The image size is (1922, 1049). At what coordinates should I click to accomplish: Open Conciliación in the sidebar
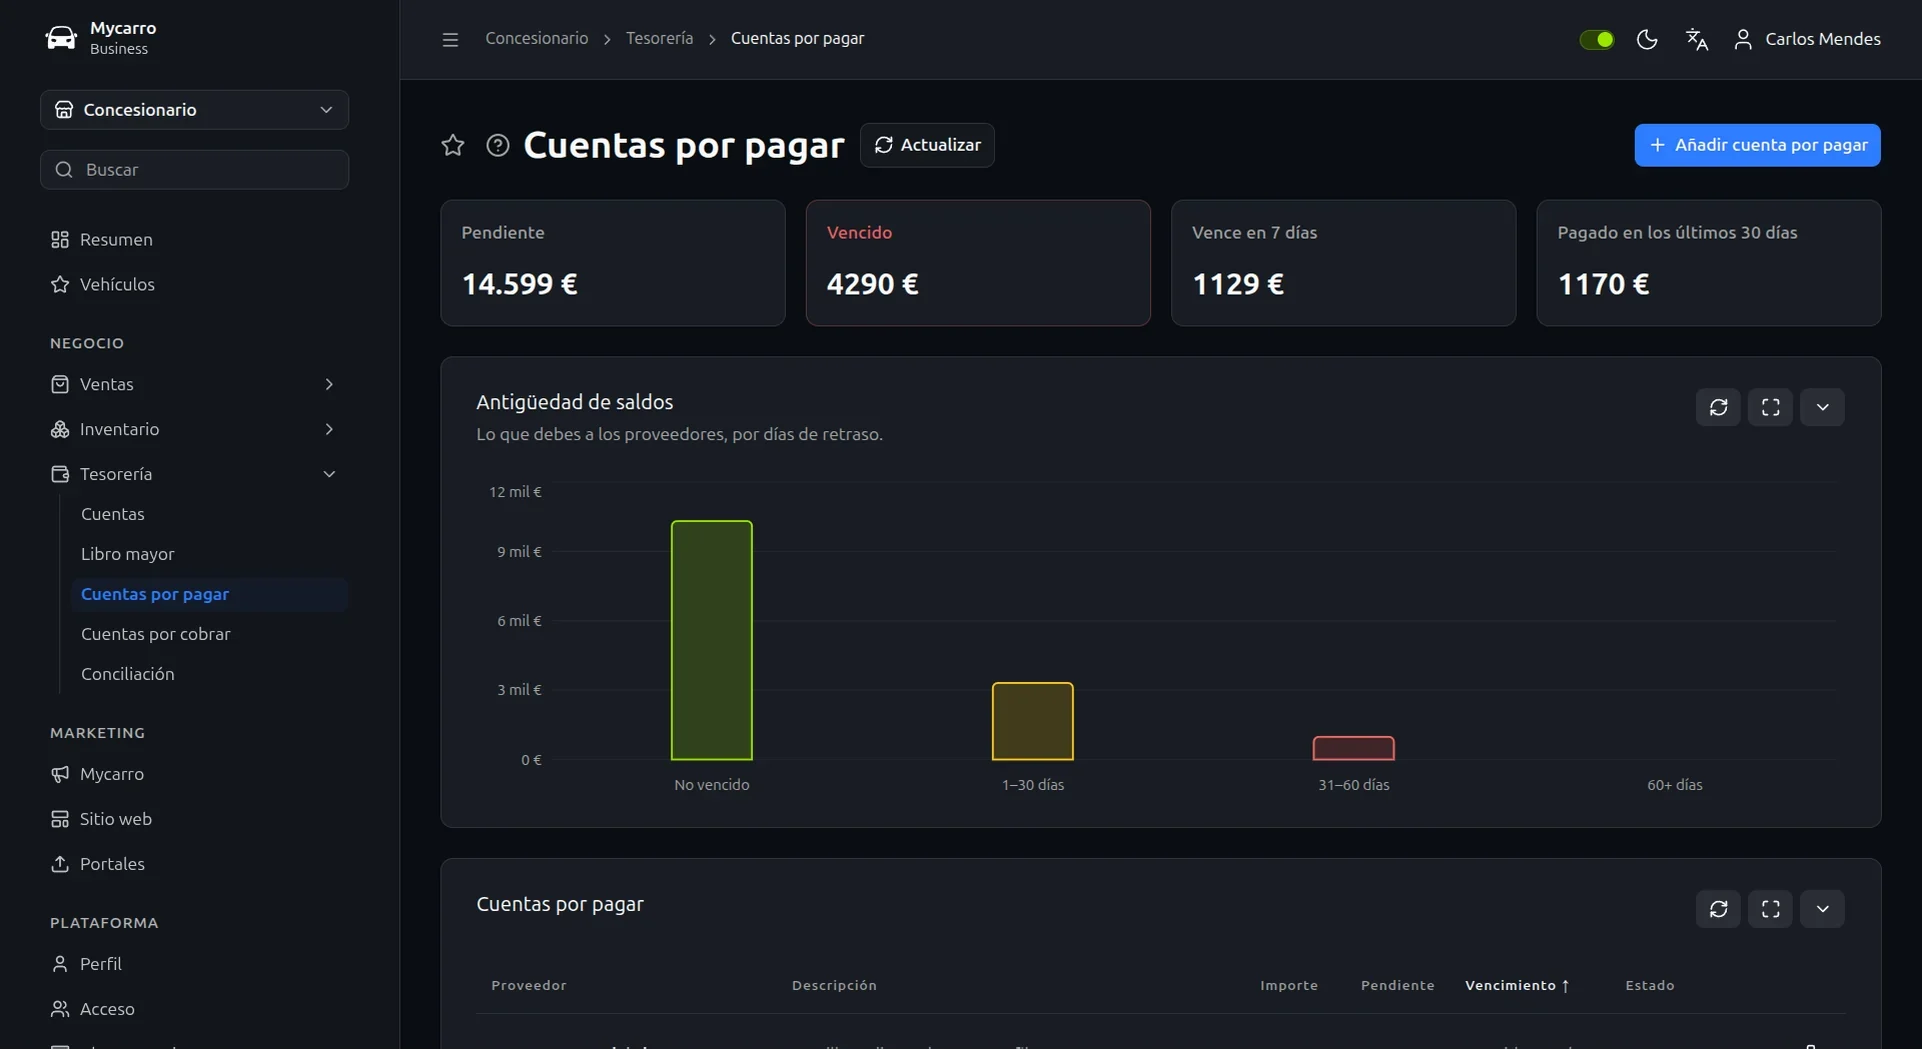click(x=210, y=674)
